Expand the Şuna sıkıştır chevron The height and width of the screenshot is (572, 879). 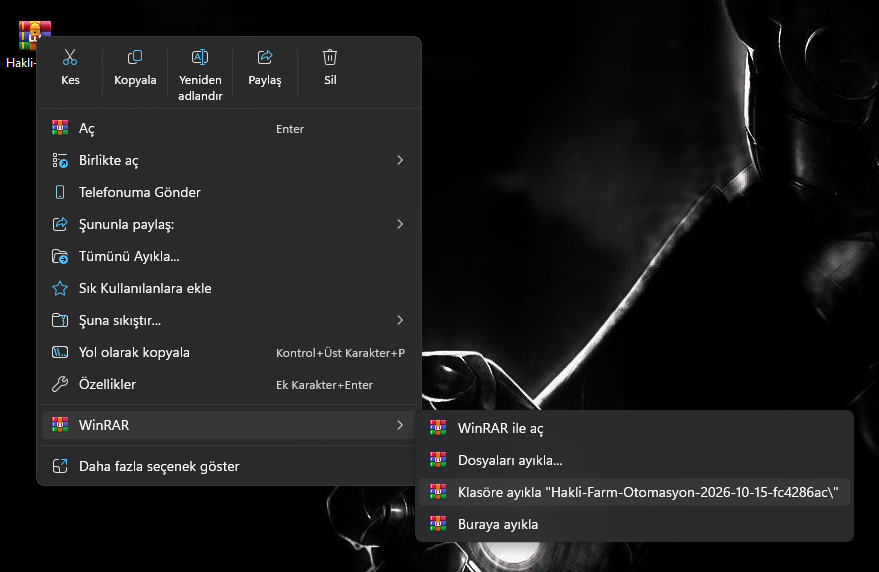point(400,320)
